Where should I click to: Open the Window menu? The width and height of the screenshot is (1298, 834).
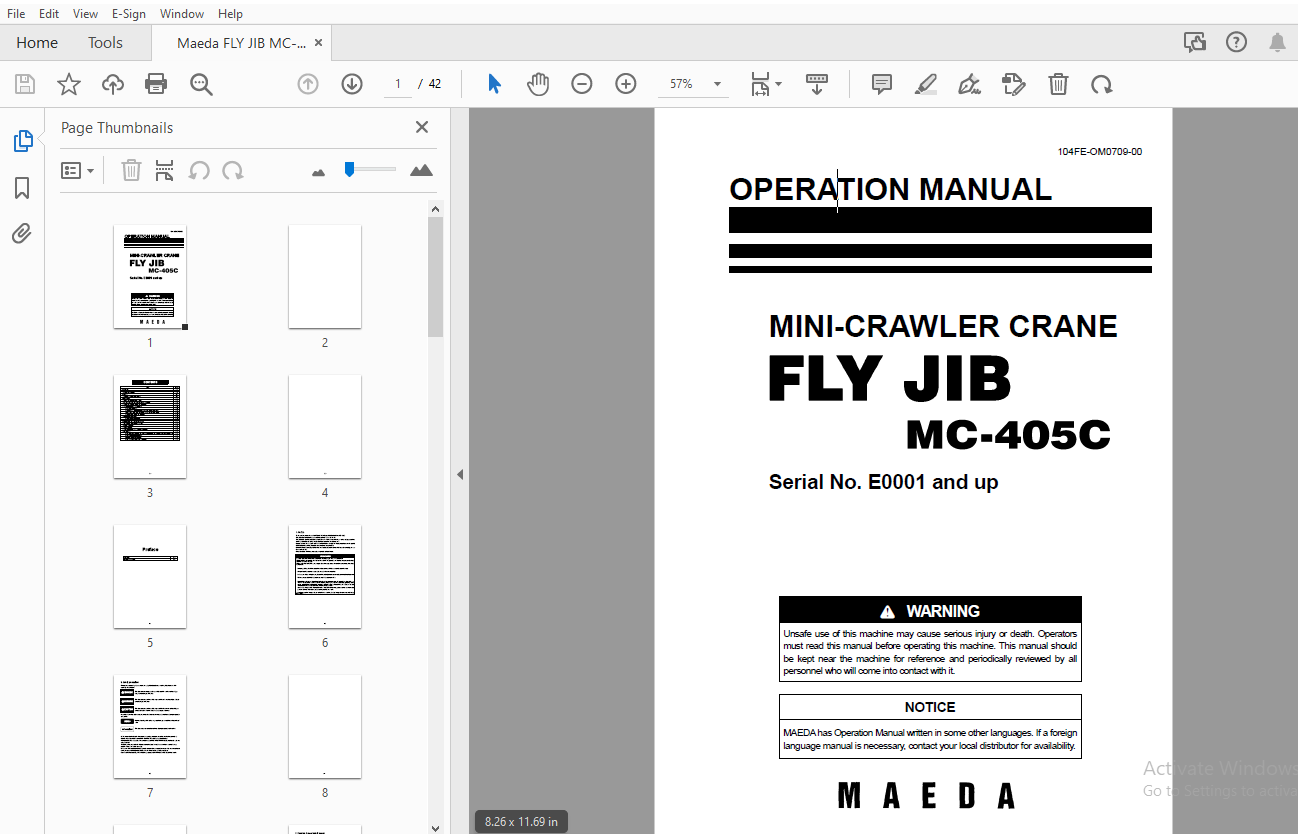(182, 14)
